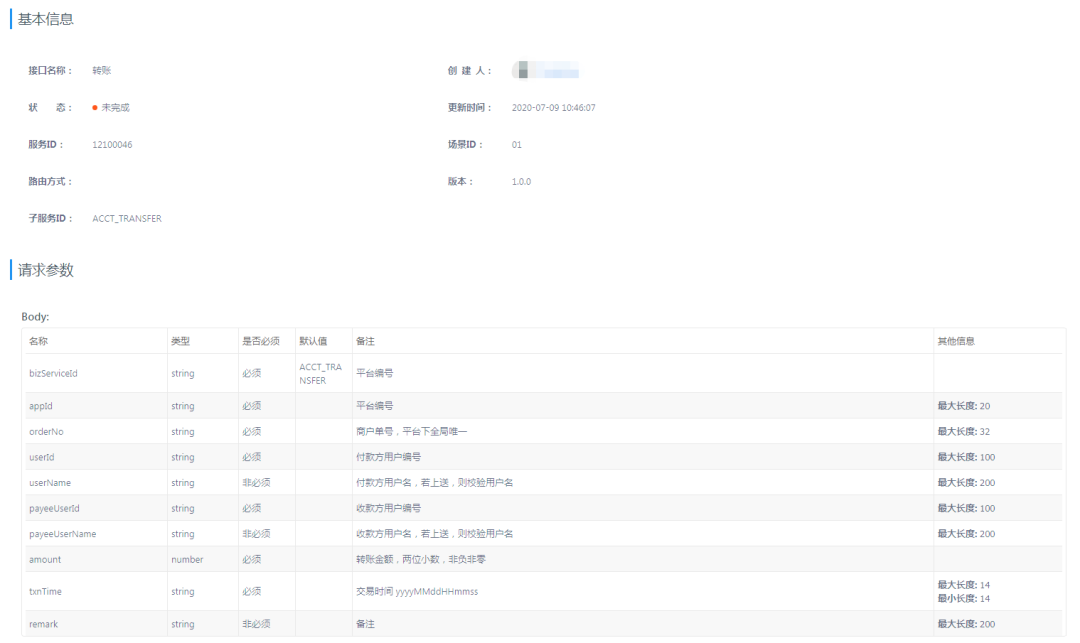Click the 必须 label in the appId row
1080x643 pixels.
(254, 405)
